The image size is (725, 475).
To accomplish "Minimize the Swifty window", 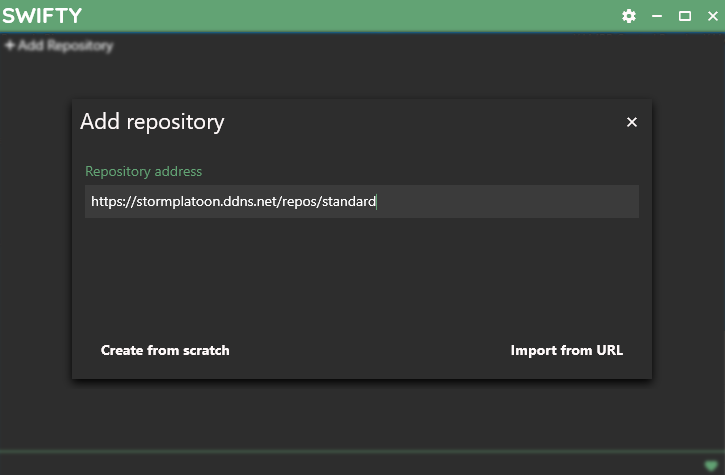I will click(657, 16).
